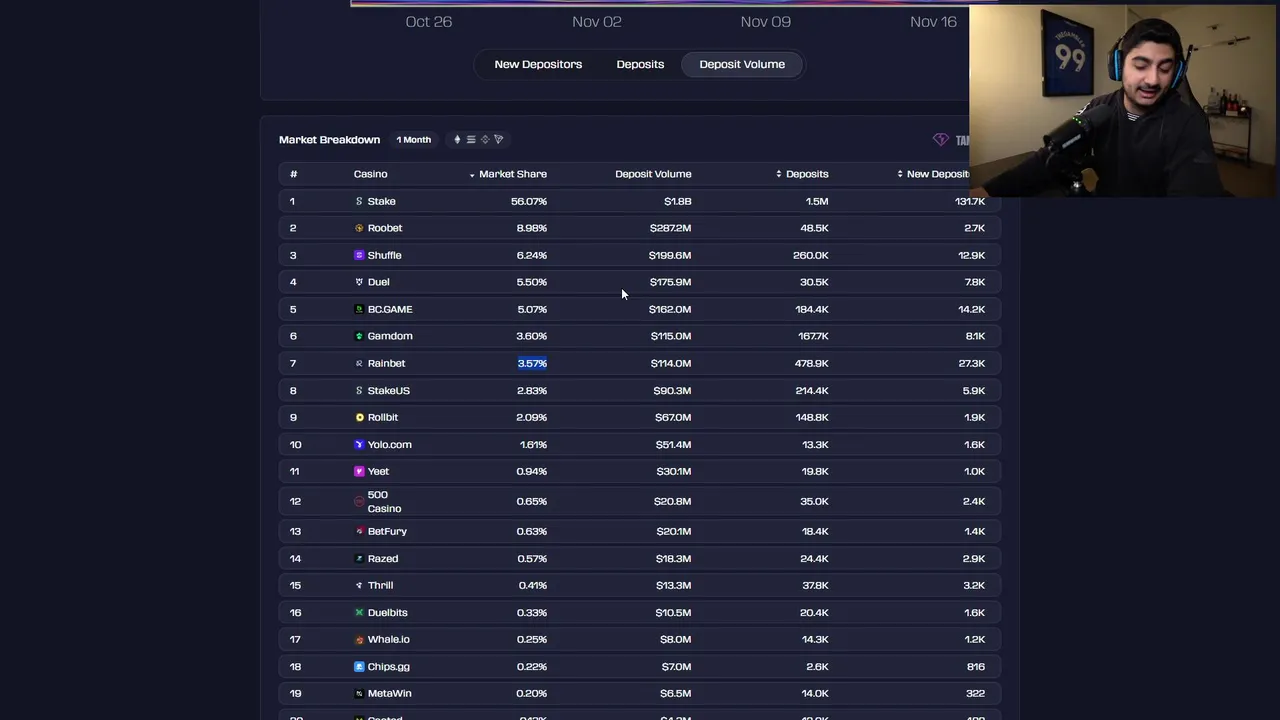This screenshot has width=1280, height=720.
Task: Click the Thrill logo icon
Action: coord(359,585)
